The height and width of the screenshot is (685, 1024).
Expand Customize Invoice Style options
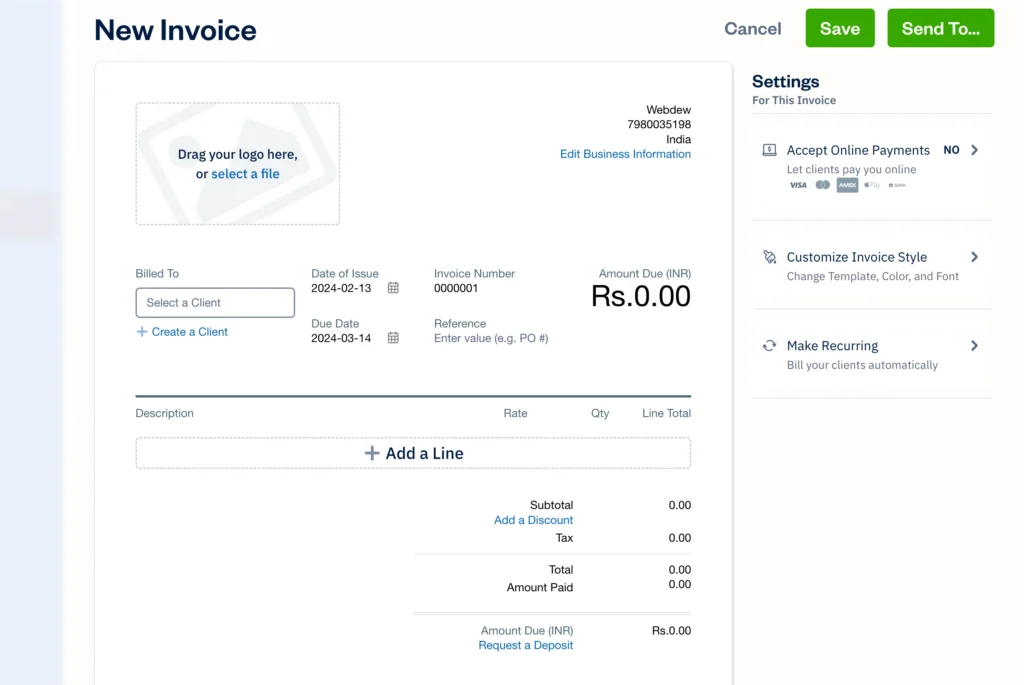(973, 256)
